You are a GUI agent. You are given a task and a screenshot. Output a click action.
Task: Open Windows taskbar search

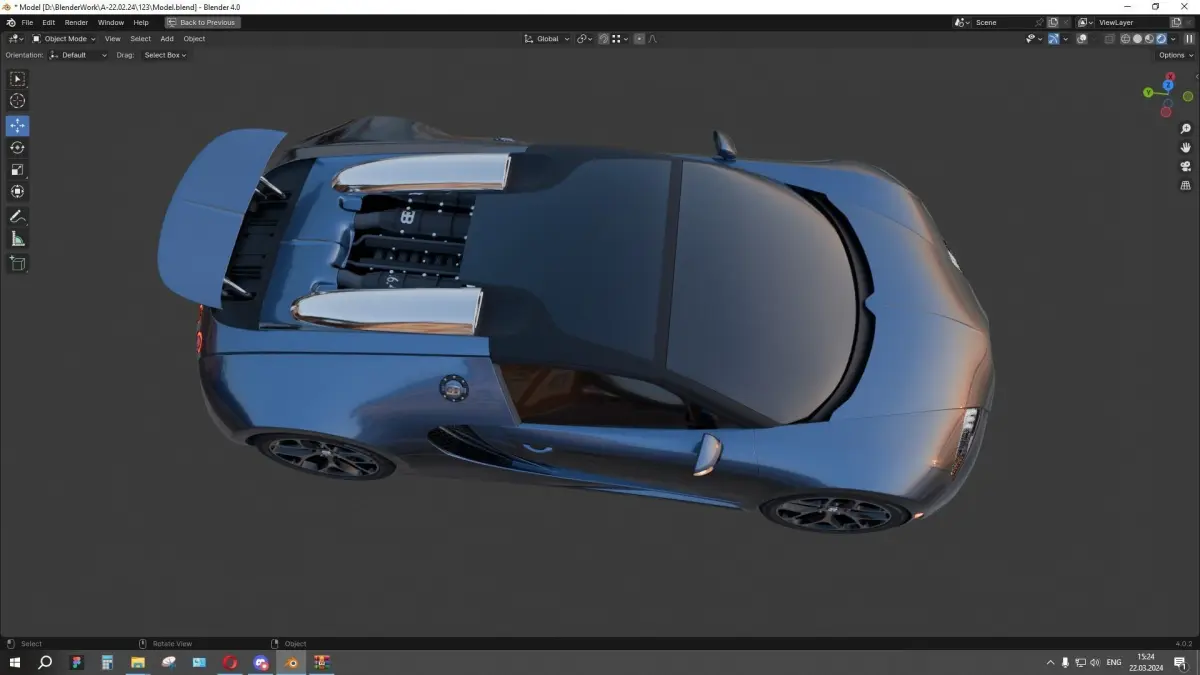pos(45,662)
